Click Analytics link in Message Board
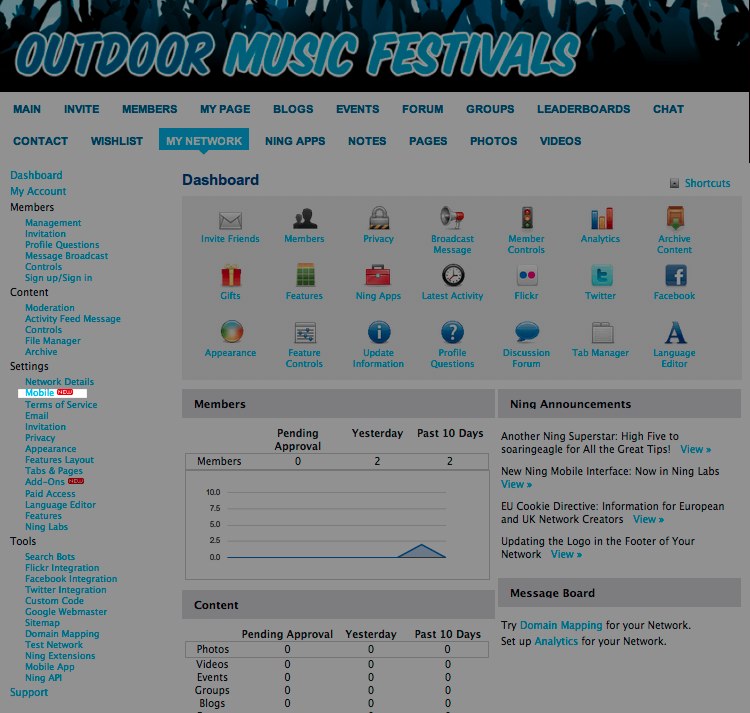The image size is (750, 713). pos(556,641)
